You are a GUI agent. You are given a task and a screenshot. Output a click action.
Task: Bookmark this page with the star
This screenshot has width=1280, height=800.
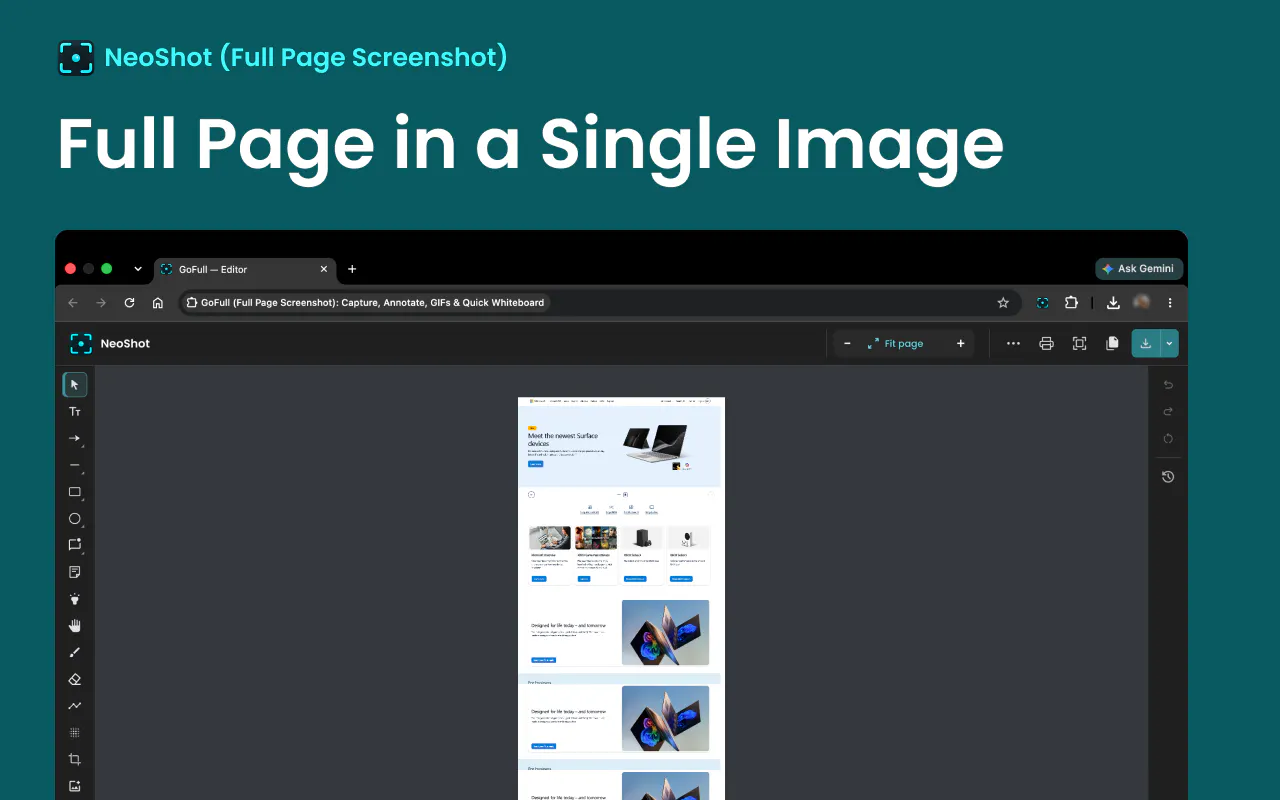tap(1003, 303)
